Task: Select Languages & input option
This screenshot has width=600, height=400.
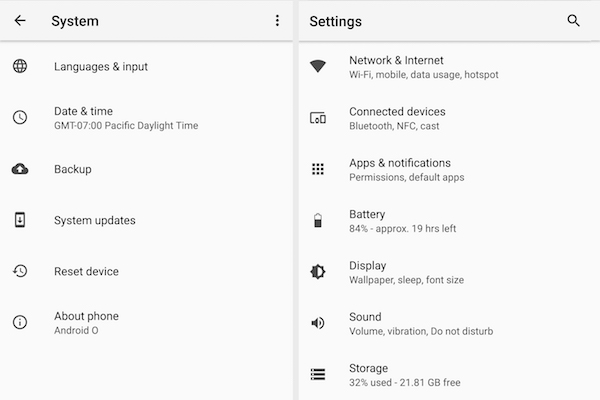Action: point(146,67)
